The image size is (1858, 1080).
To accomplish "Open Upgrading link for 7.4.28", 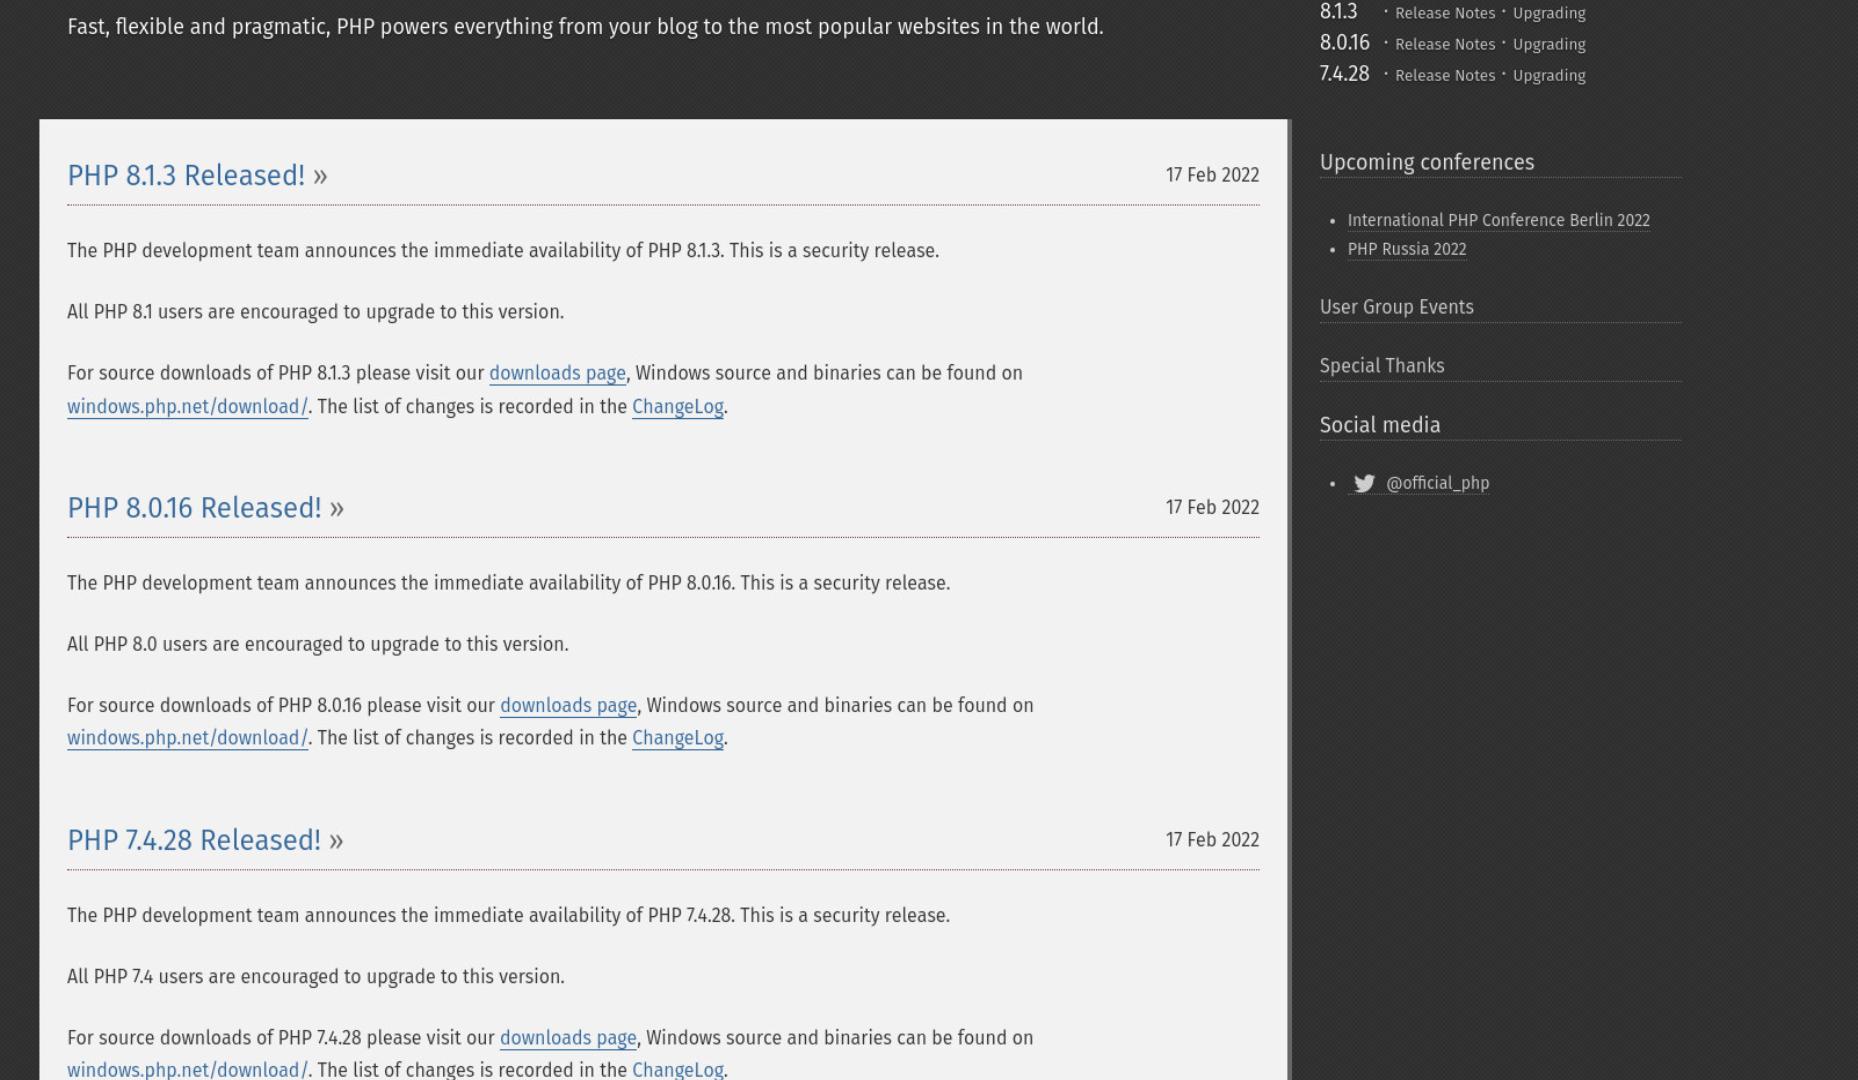I will (x=1549, y=75).
